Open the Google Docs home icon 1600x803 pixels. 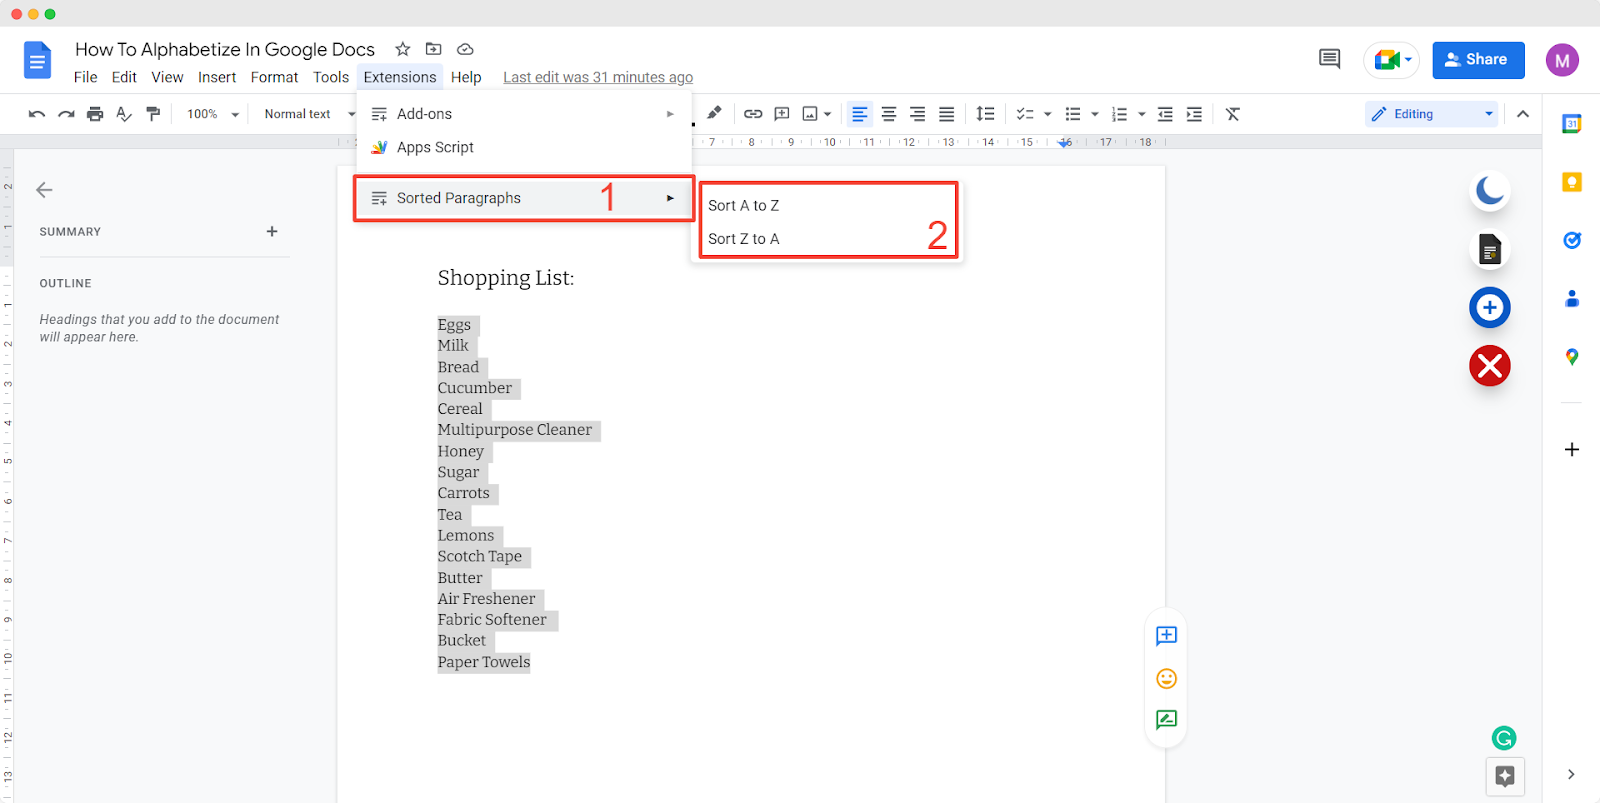37,61
